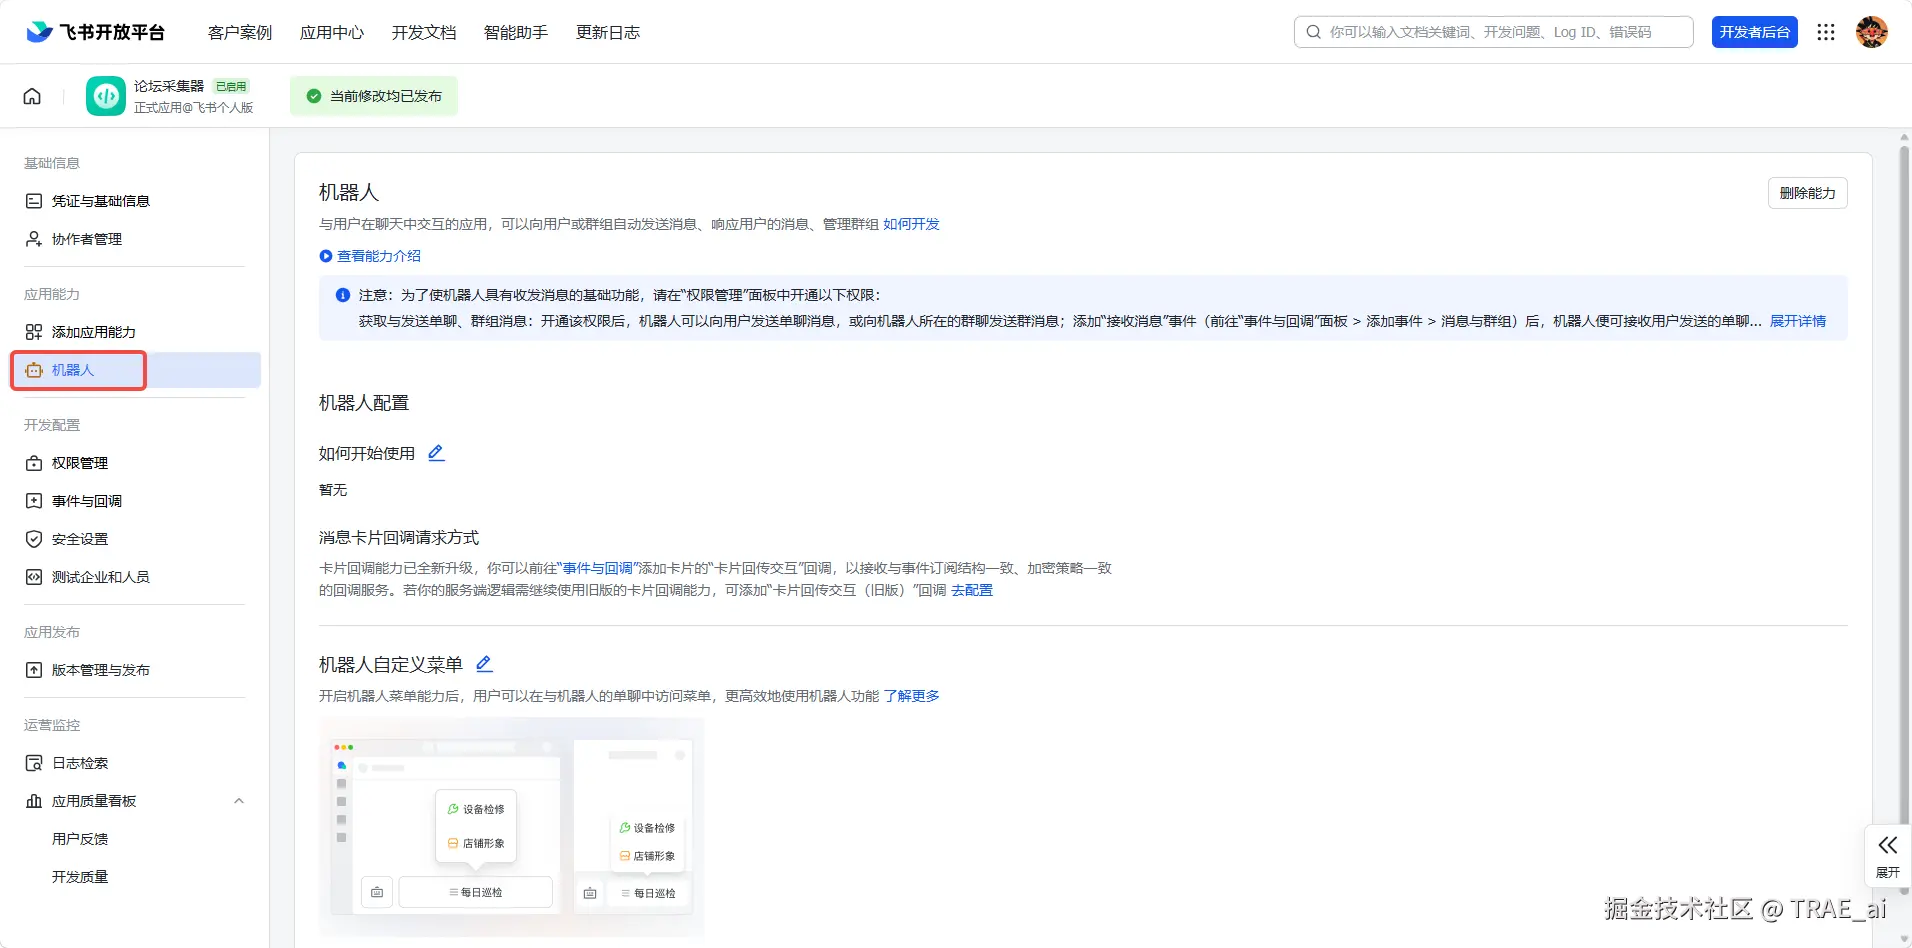Click the 机器人配置 section heading
This screenshot has width=1912, height=948.
point(364,403)
